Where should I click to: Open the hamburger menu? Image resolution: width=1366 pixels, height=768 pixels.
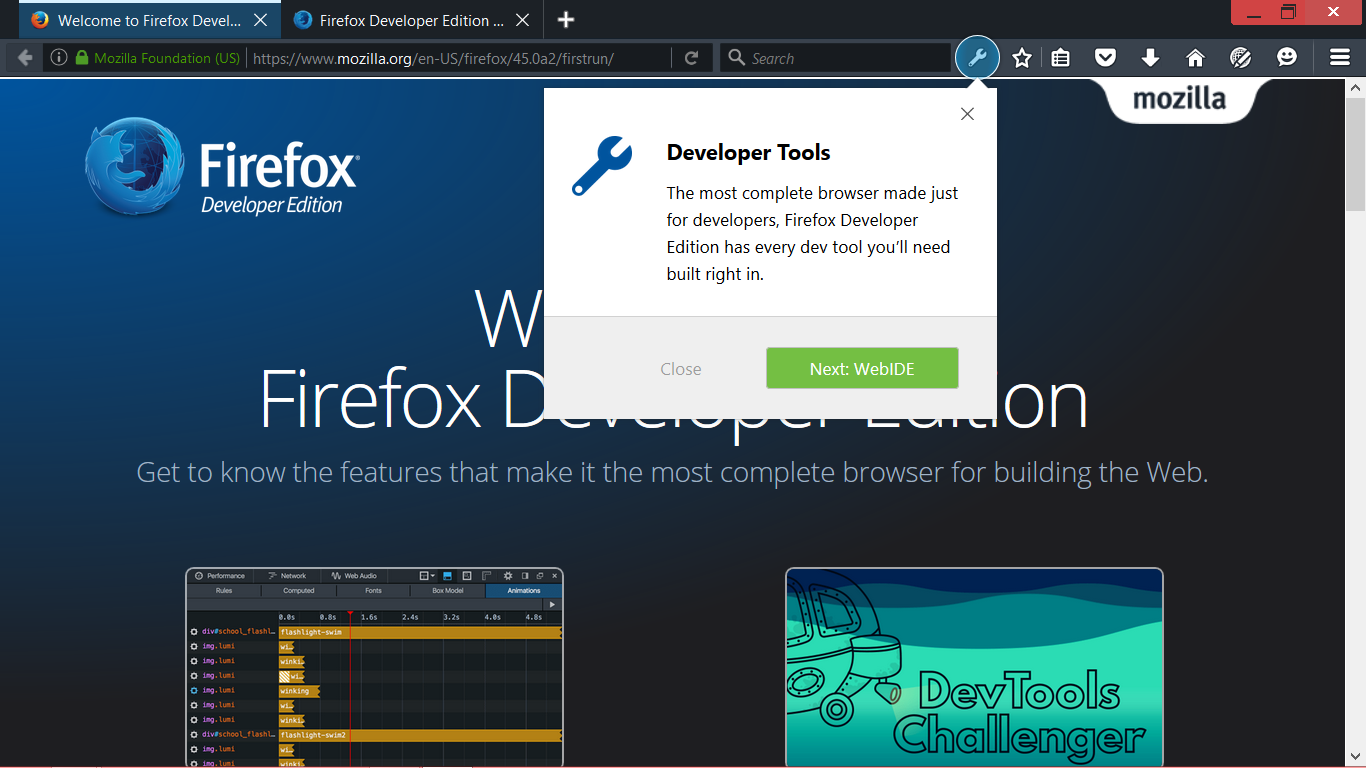pos(1340,58)
